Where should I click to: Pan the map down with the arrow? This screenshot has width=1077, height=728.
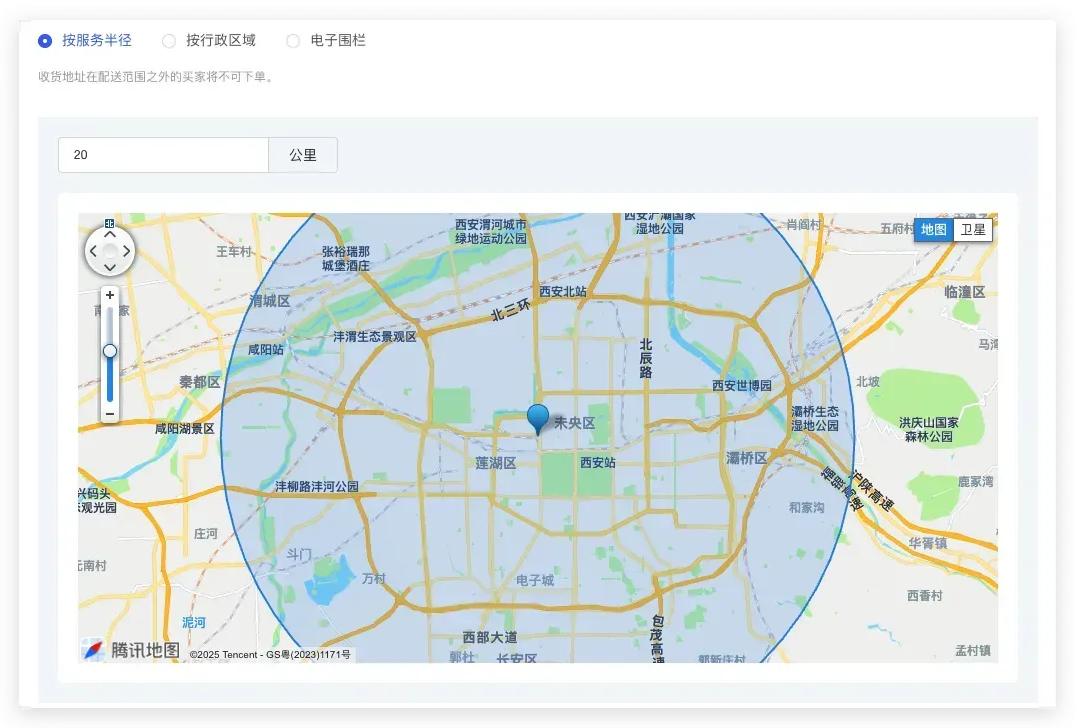tap(110, 267)
